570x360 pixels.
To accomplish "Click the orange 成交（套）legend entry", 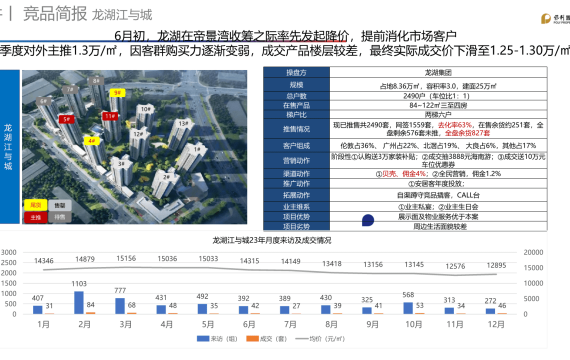I will pos(266,339).
